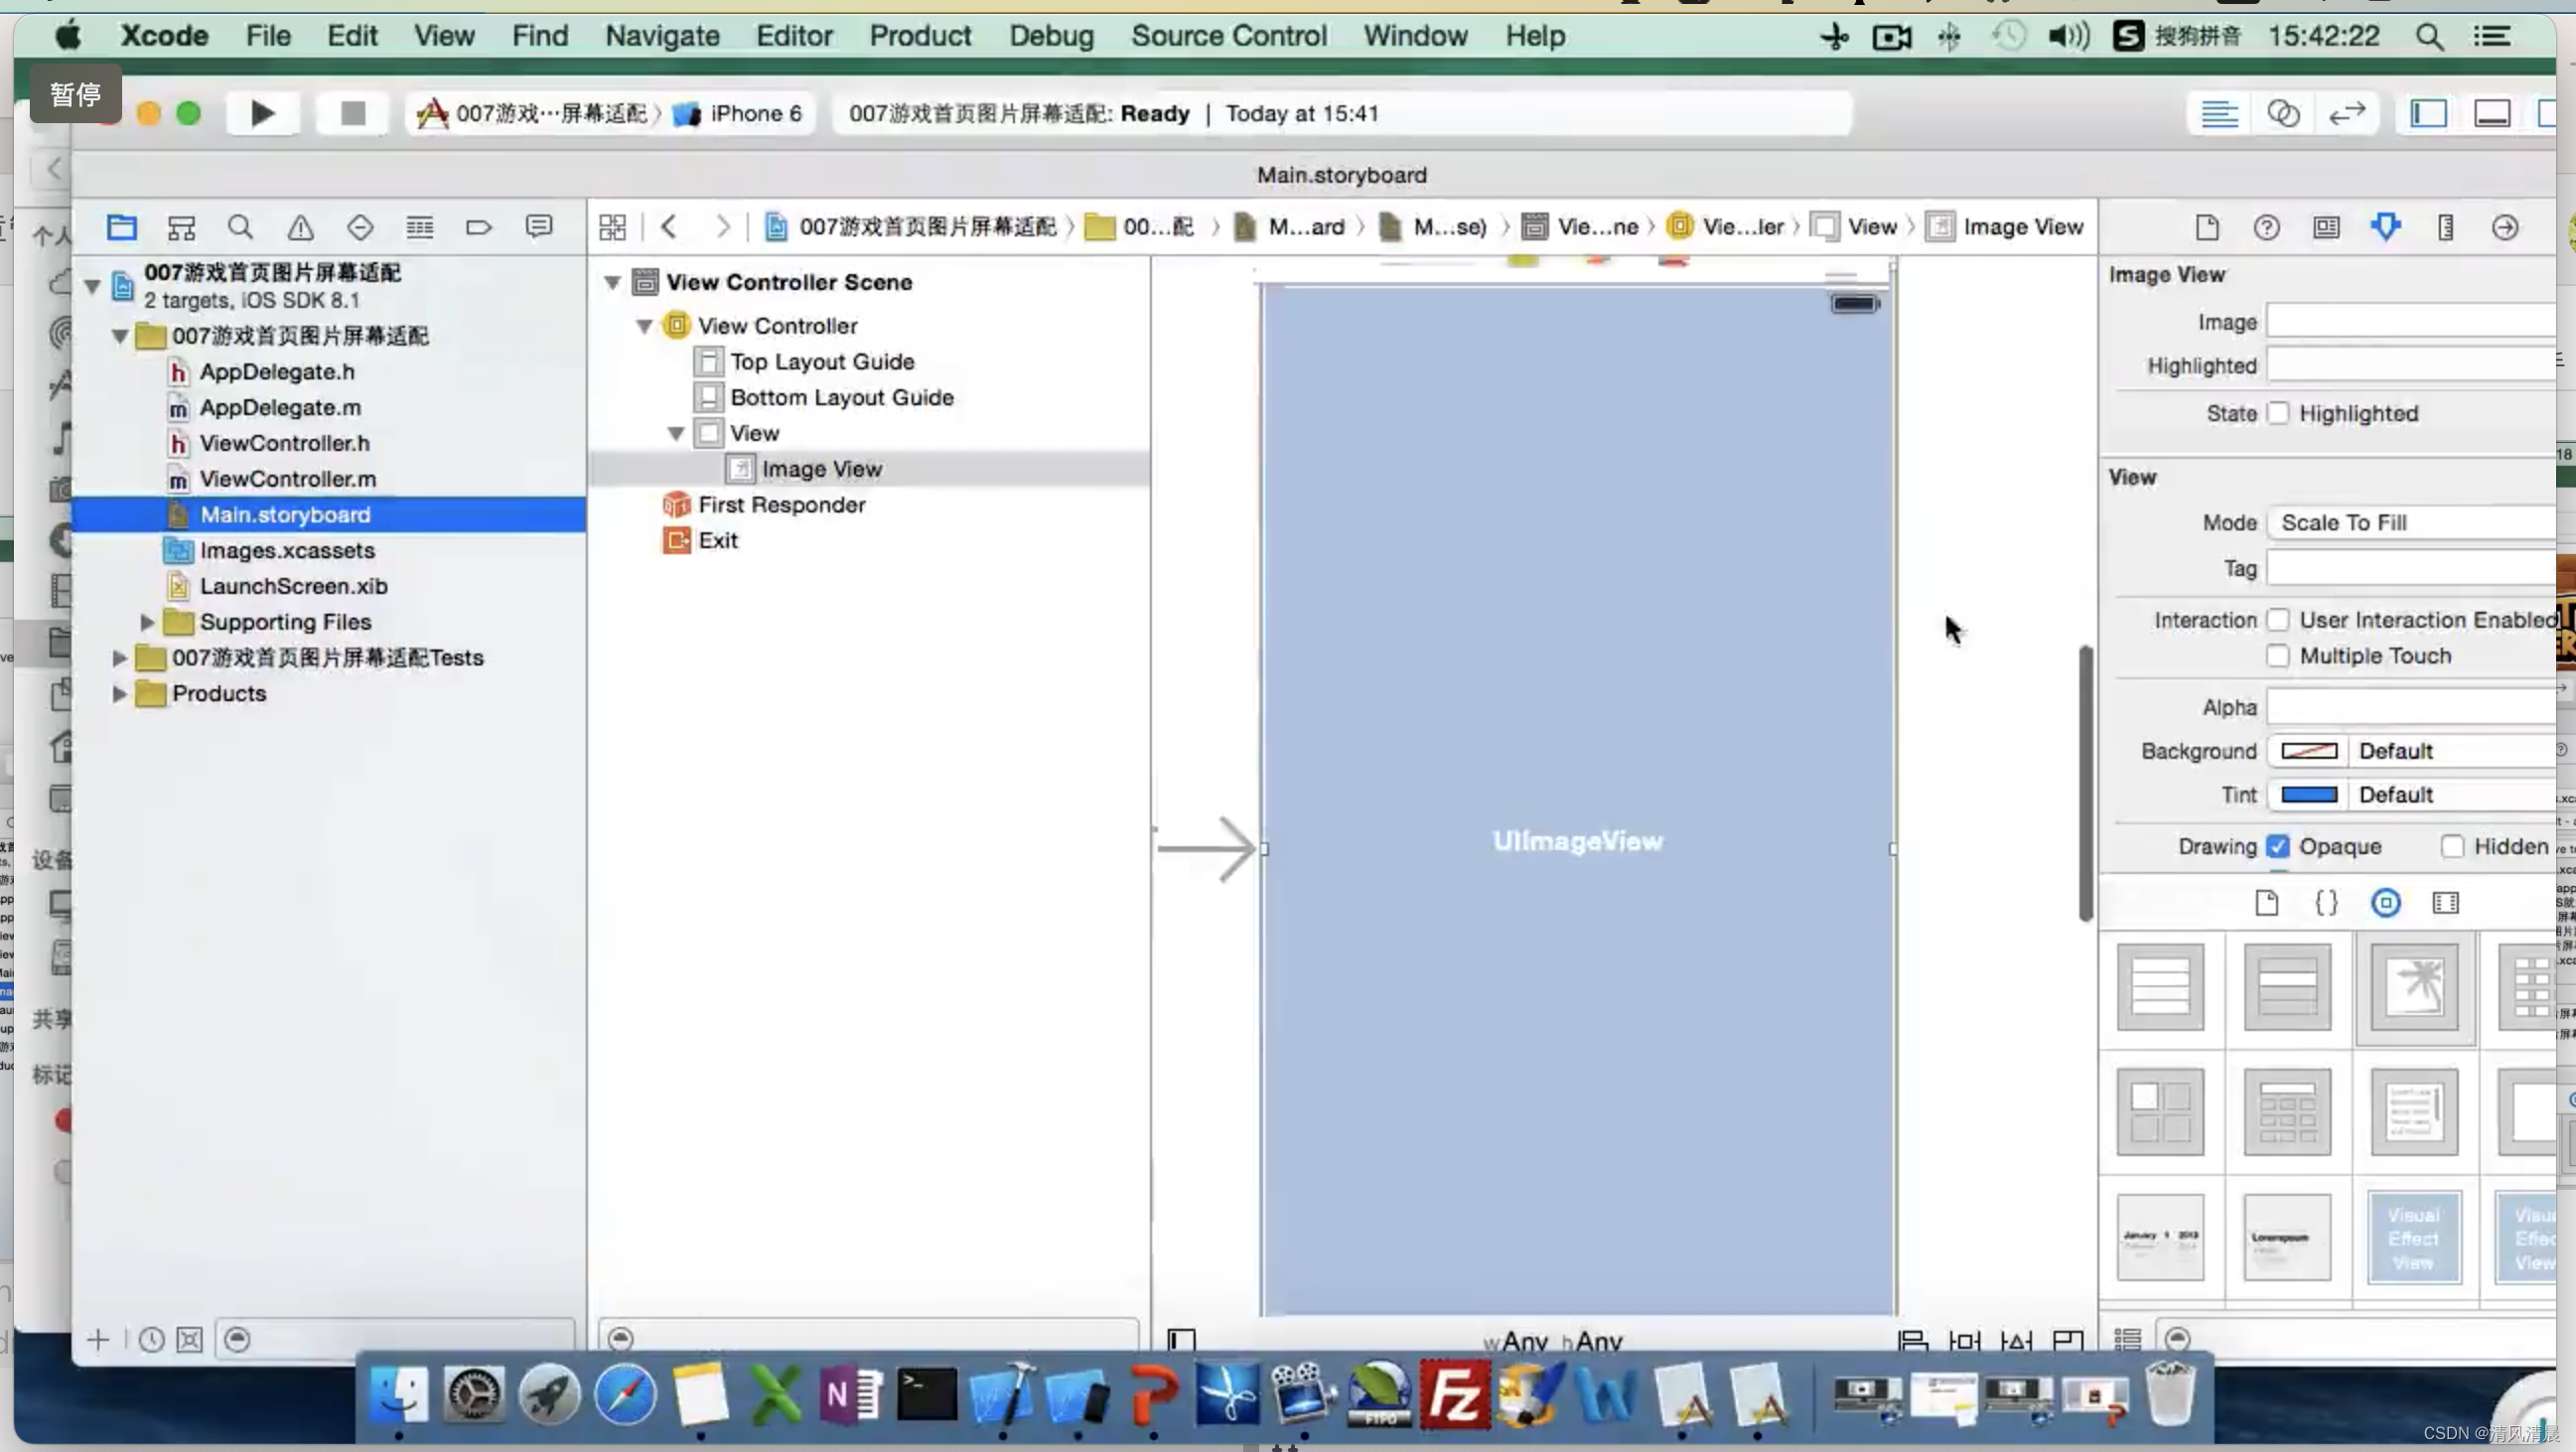The image size is (2576, 1452).
Task: Click the Run/Play button in toolbar
Action: 262,111
